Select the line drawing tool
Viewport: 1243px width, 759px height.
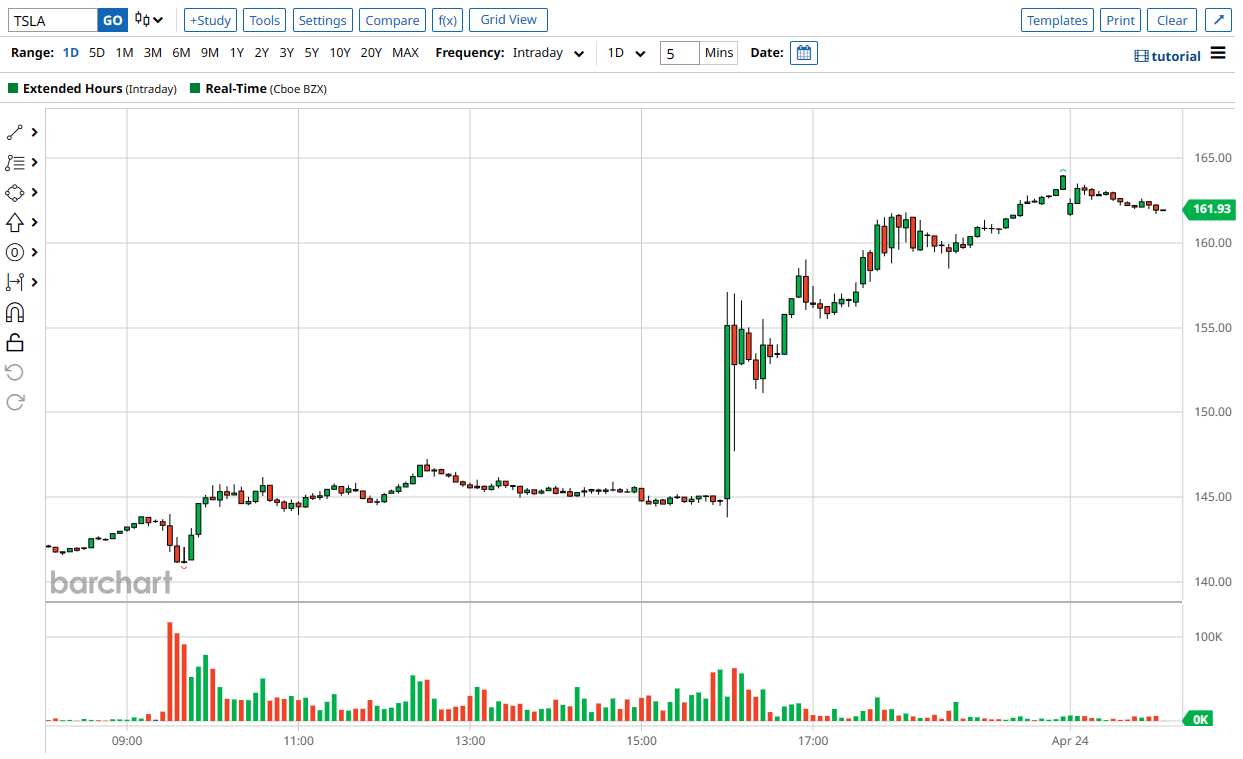click(14, 132)
